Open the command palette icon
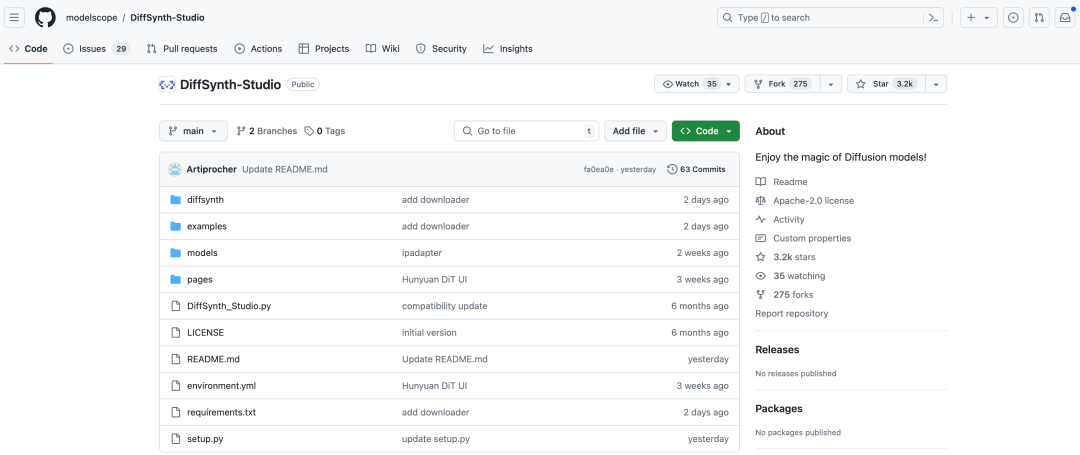The height and width of the screenshot is (455, 1080). tap(934, 18)
